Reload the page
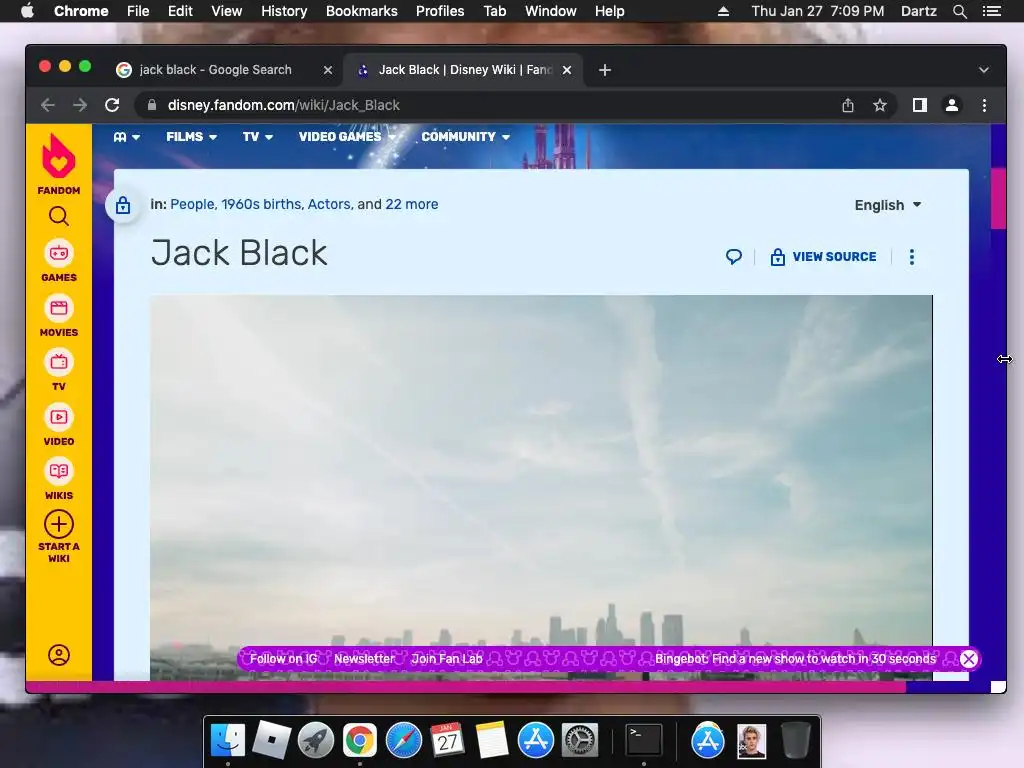This screenshot has height=768, width=1024. (112, 105)
